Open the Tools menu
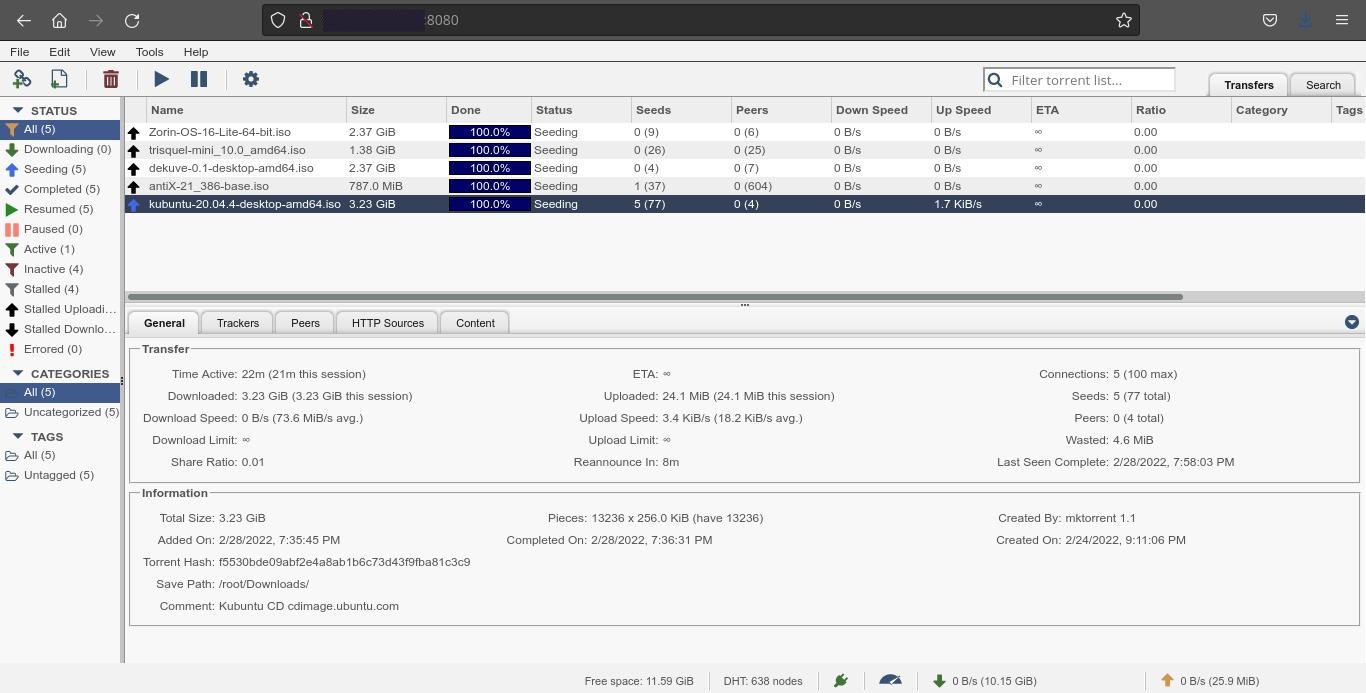 click(x=149, y=52)
